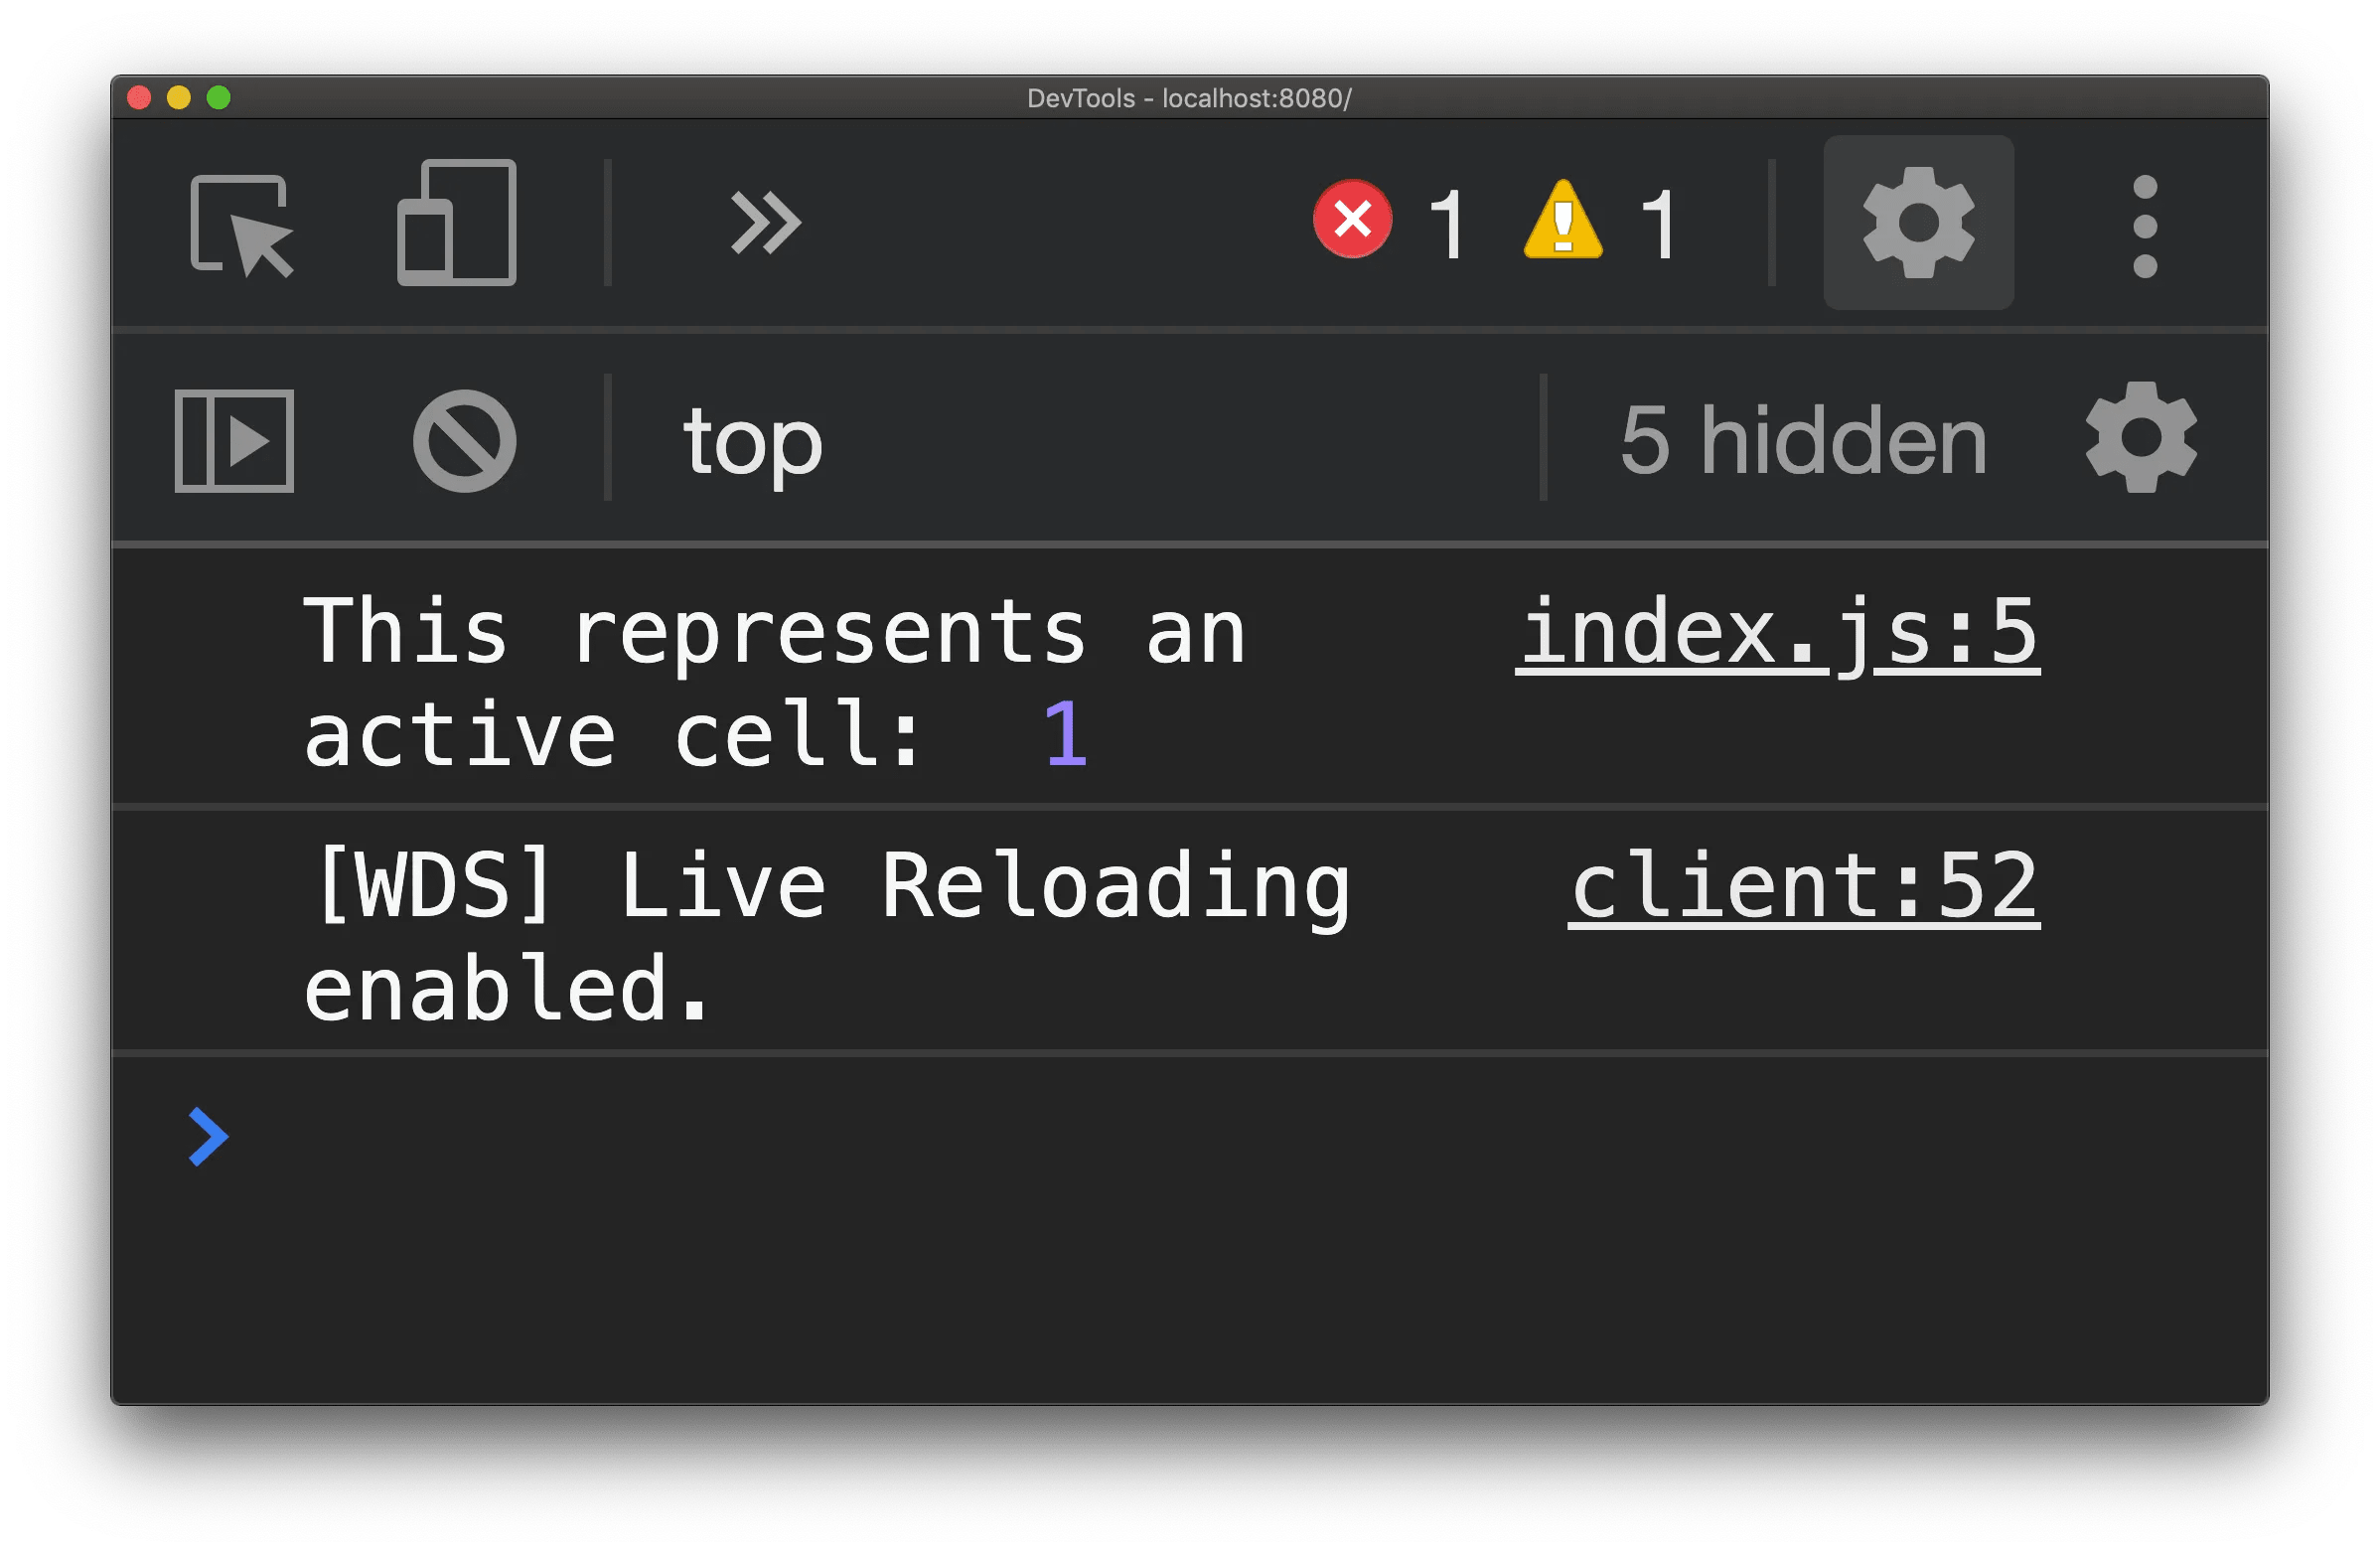This screenshot has width=2380, height=1552.
Task: Open console settings gear
Action: tap(2139, 438)
